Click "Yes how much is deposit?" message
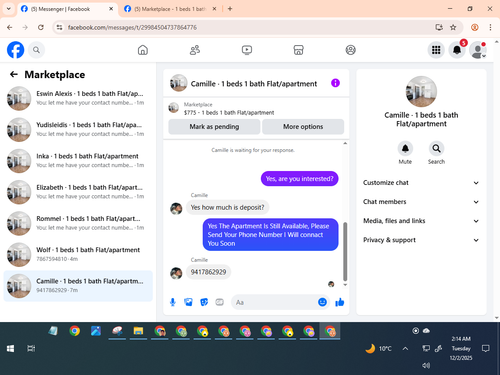 pyautogui.click(x=227, y=207)
